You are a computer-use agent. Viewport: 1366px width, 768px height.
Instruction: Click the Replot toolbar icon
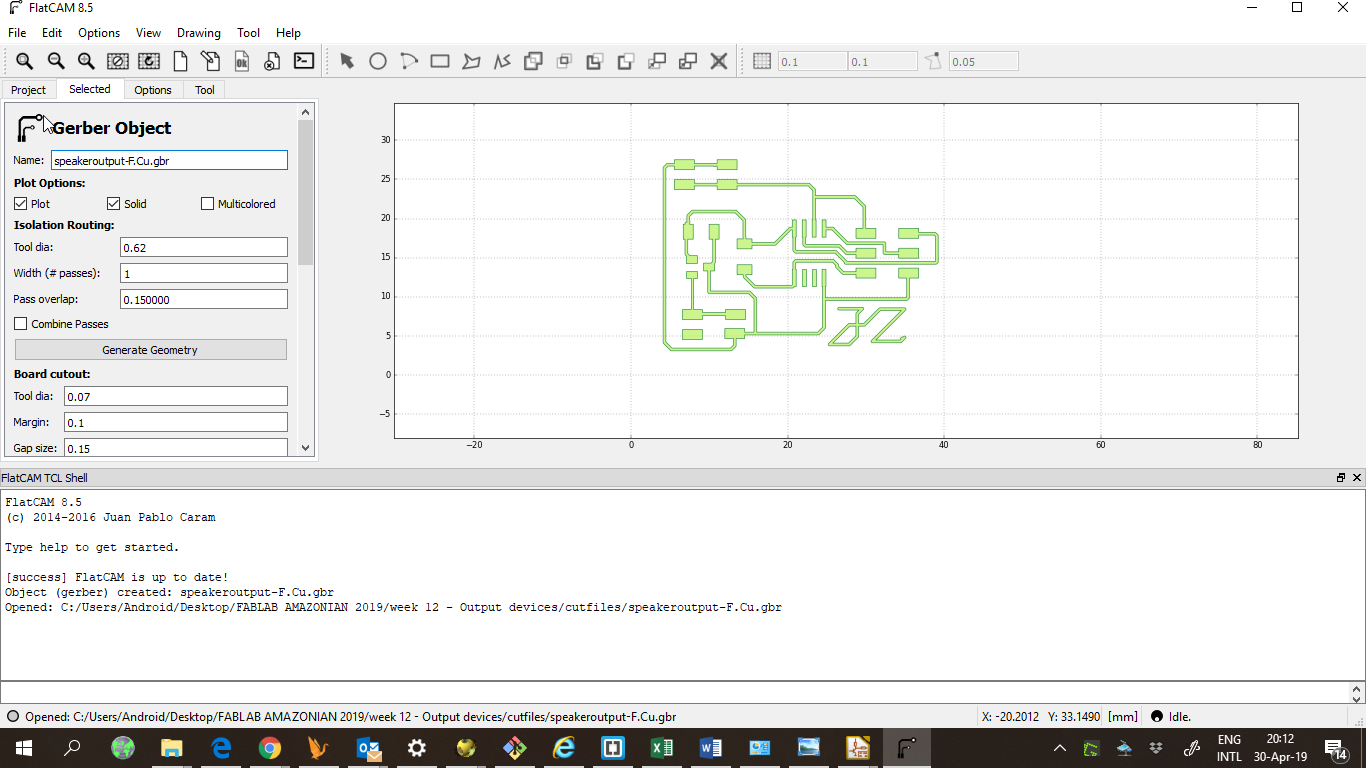point(149,61)
